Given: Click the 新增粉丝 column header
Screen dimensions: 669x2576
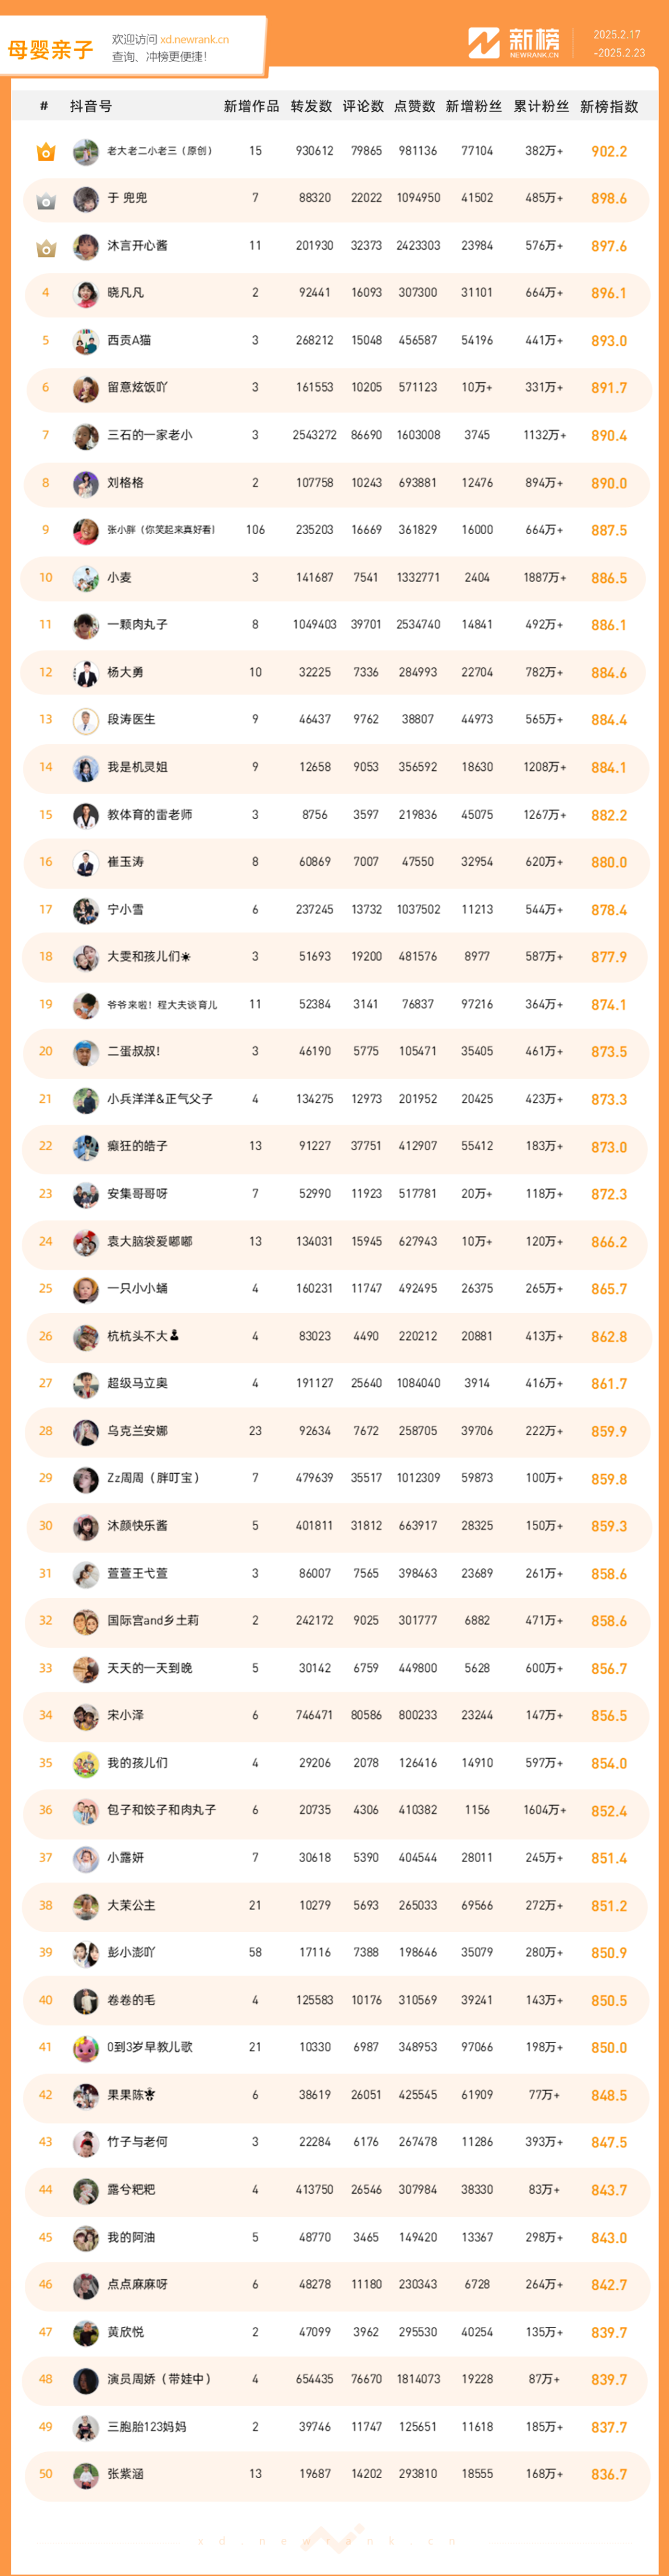Looking at the screenshot, I should click(473, 107).
